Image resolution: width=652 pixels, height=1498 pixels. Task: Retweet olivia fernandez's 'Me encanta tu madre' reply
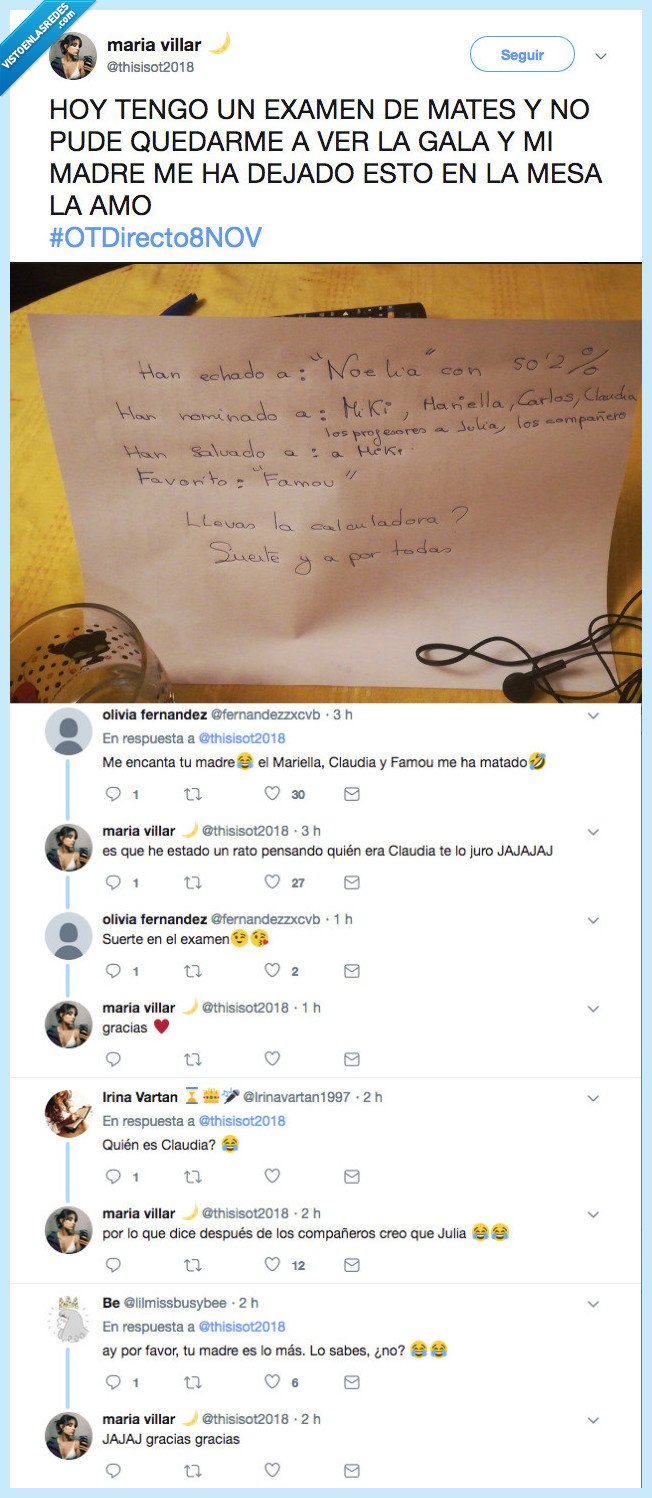pos(192,794)
